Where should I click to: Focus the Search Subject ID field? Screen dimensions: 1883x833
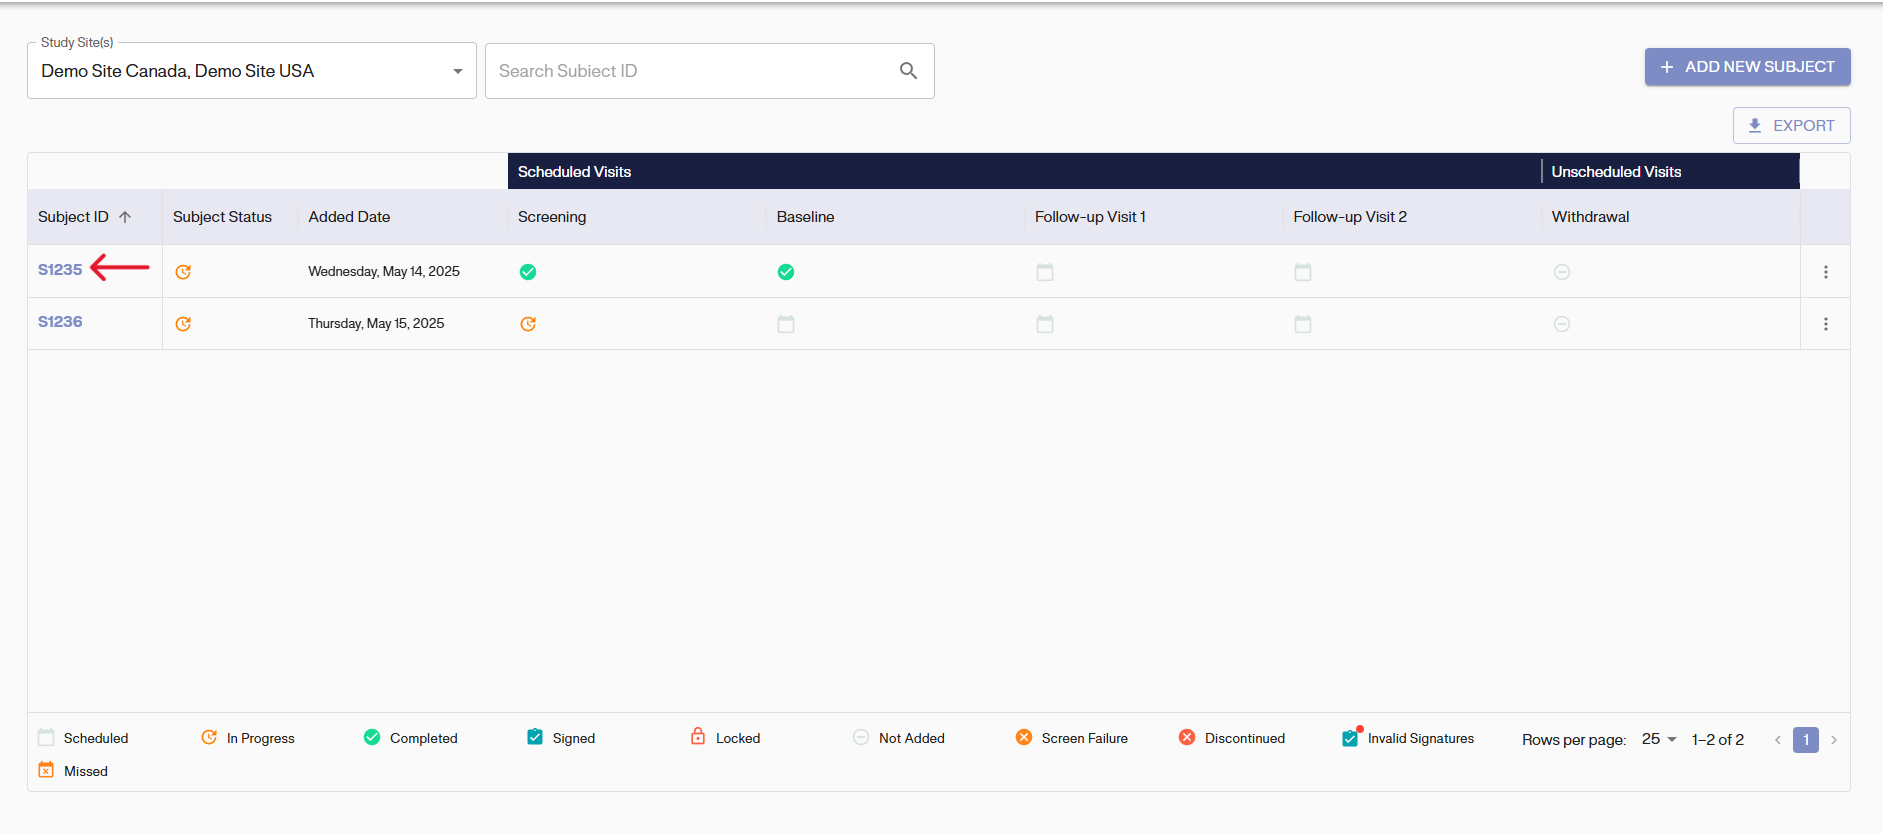click(690, 71)
